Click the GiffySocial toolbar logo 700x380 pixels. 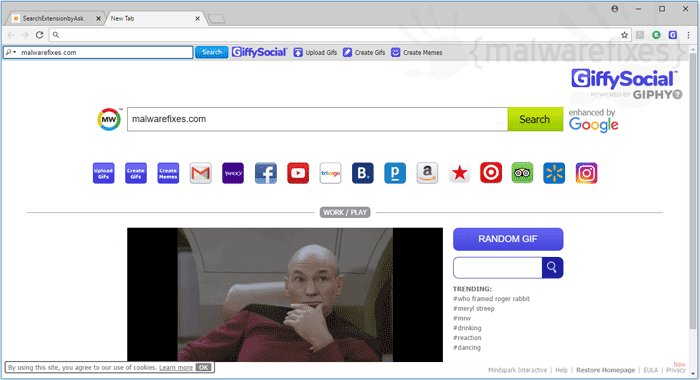tap(259, 52)
